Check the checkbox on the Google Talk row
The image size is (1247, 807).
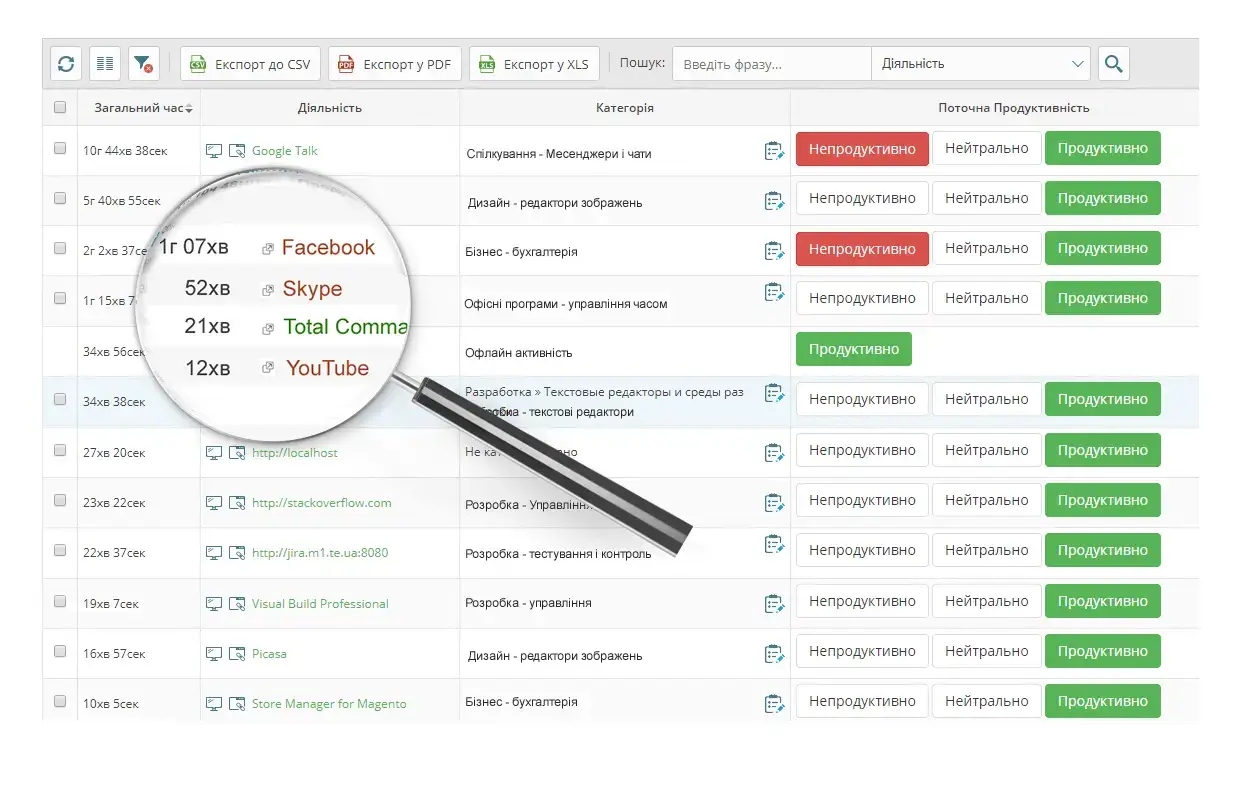point(60,150)
